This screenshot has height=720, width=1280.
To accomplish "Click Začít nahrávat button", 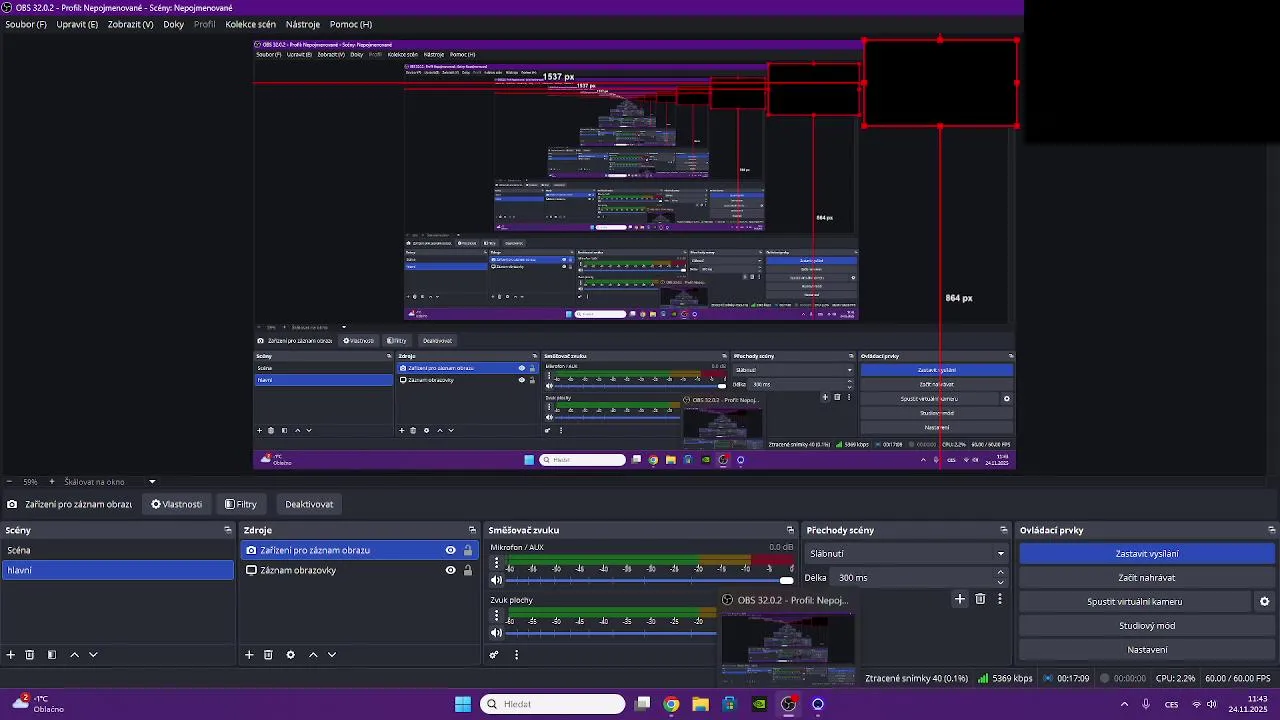I will click(1147, 578).
